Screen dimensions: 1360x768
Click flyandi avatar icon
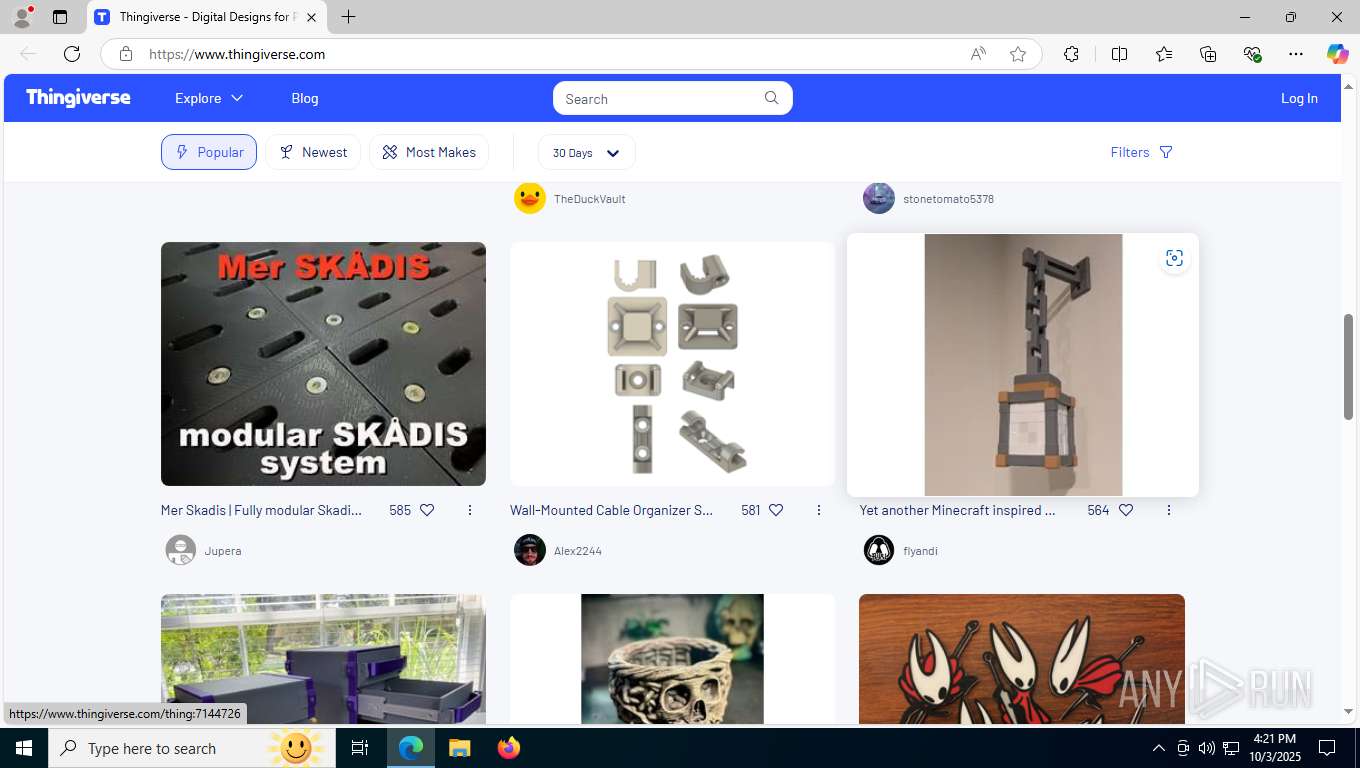[879, 550]
